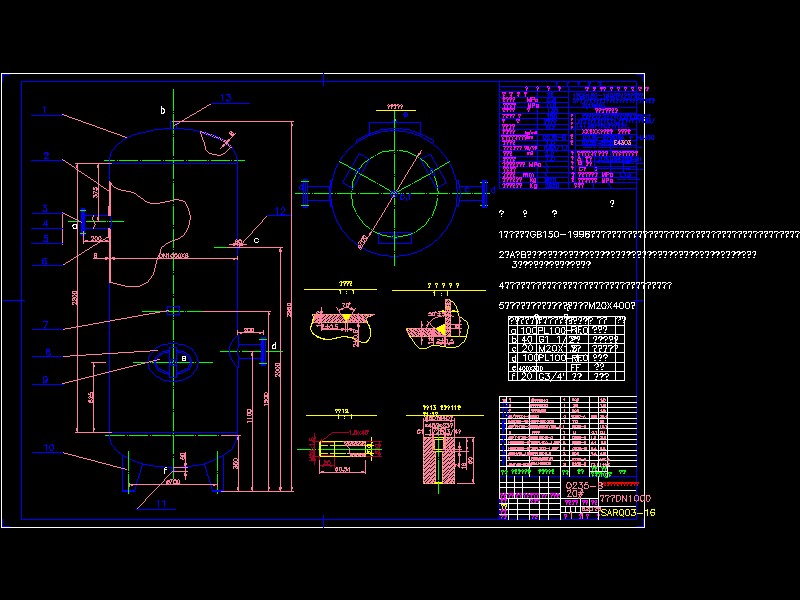Click the material label Q235-B
This screenshot has height=600, width=800.
tap(584, 484)
